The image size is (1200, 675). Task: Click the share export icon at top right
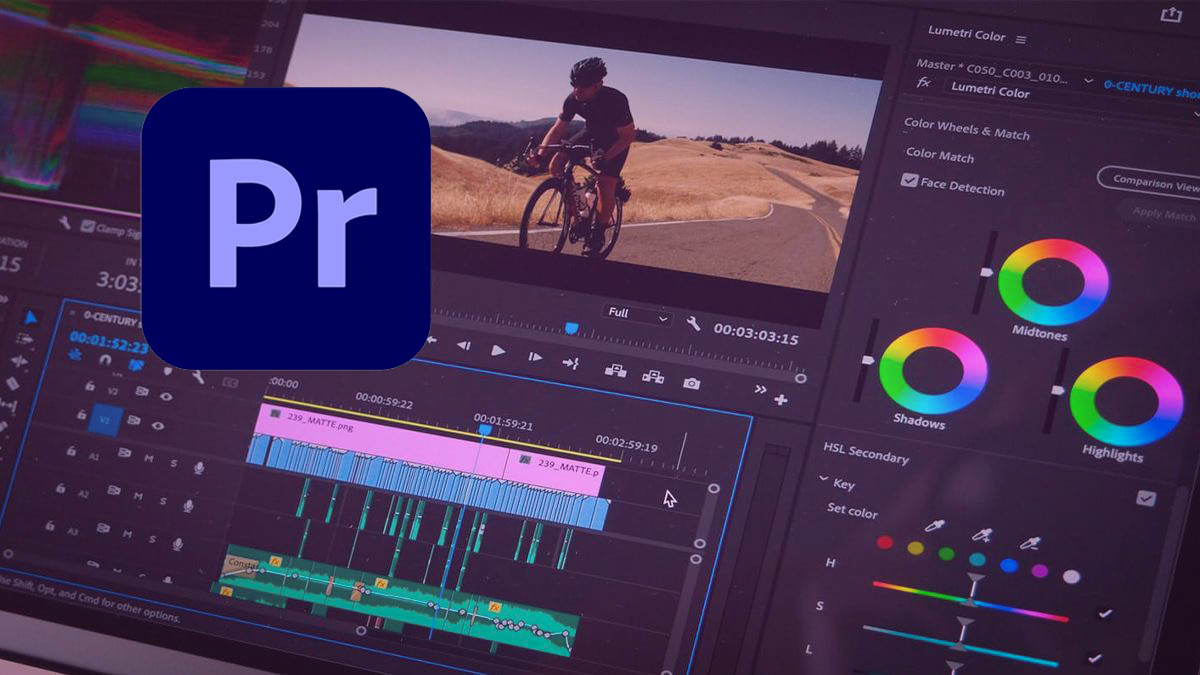pos(1170,13)
